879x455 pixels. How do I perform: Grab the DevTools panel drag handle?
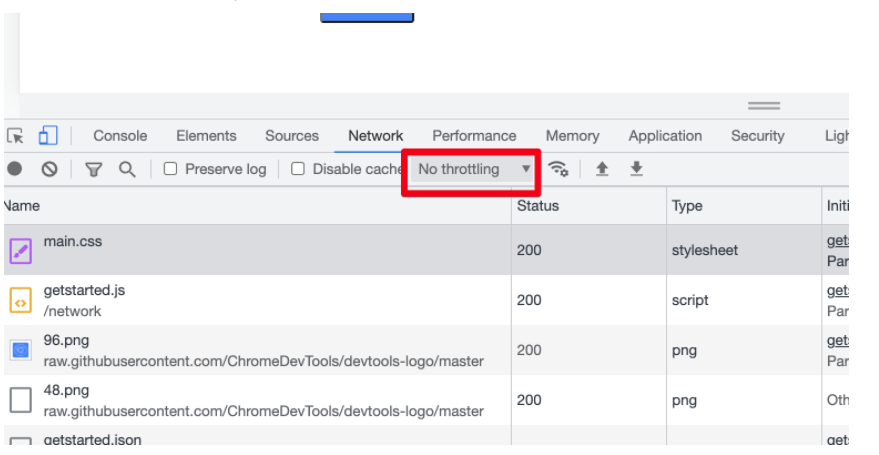coord(764,106)
